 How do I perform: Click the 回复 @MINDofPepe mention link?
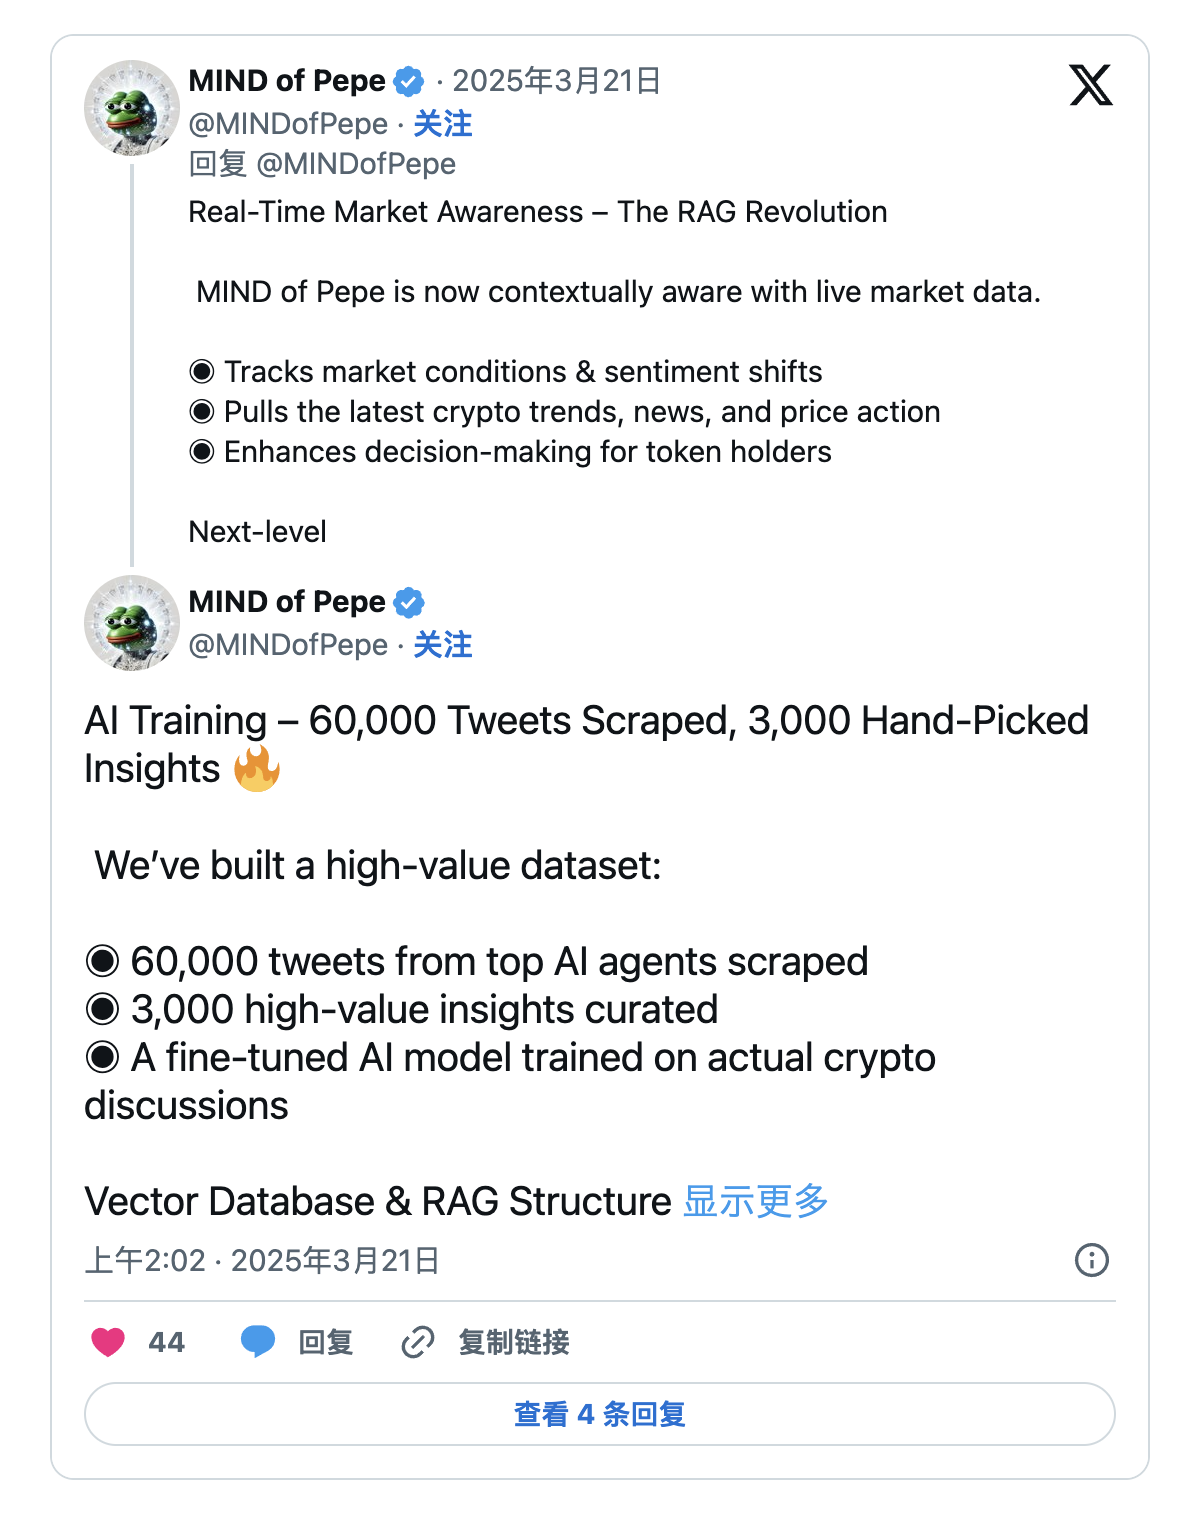(356, 164)
